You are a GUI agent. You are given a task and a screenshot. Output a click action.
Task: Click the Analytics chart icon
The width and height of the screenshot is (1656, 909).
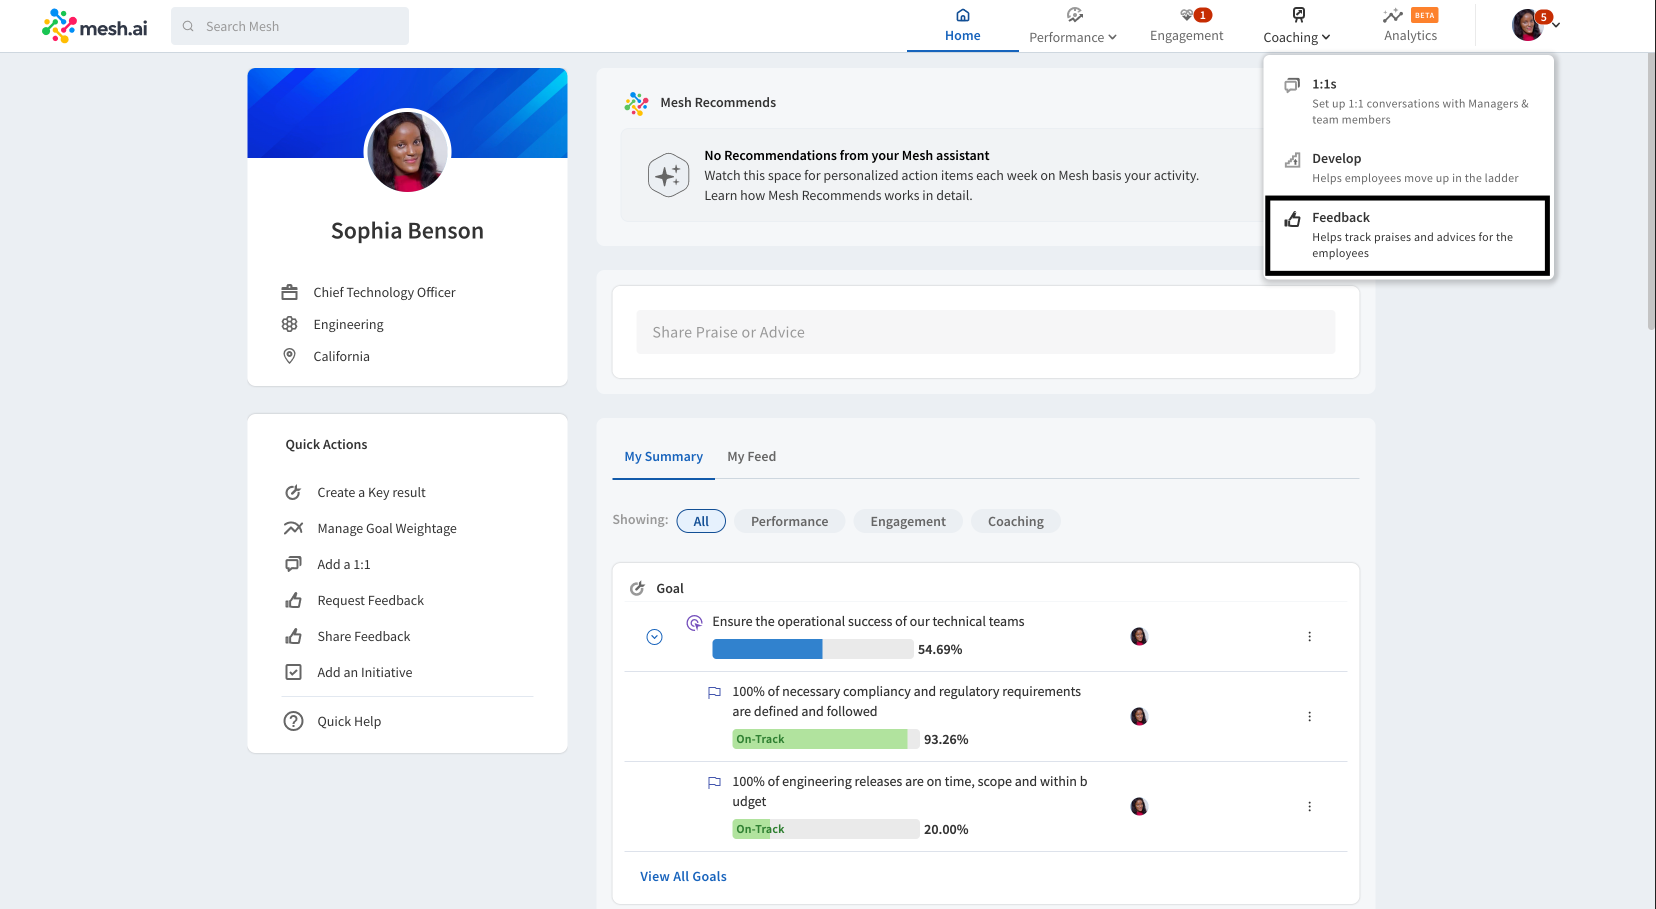coord(1393,15)
